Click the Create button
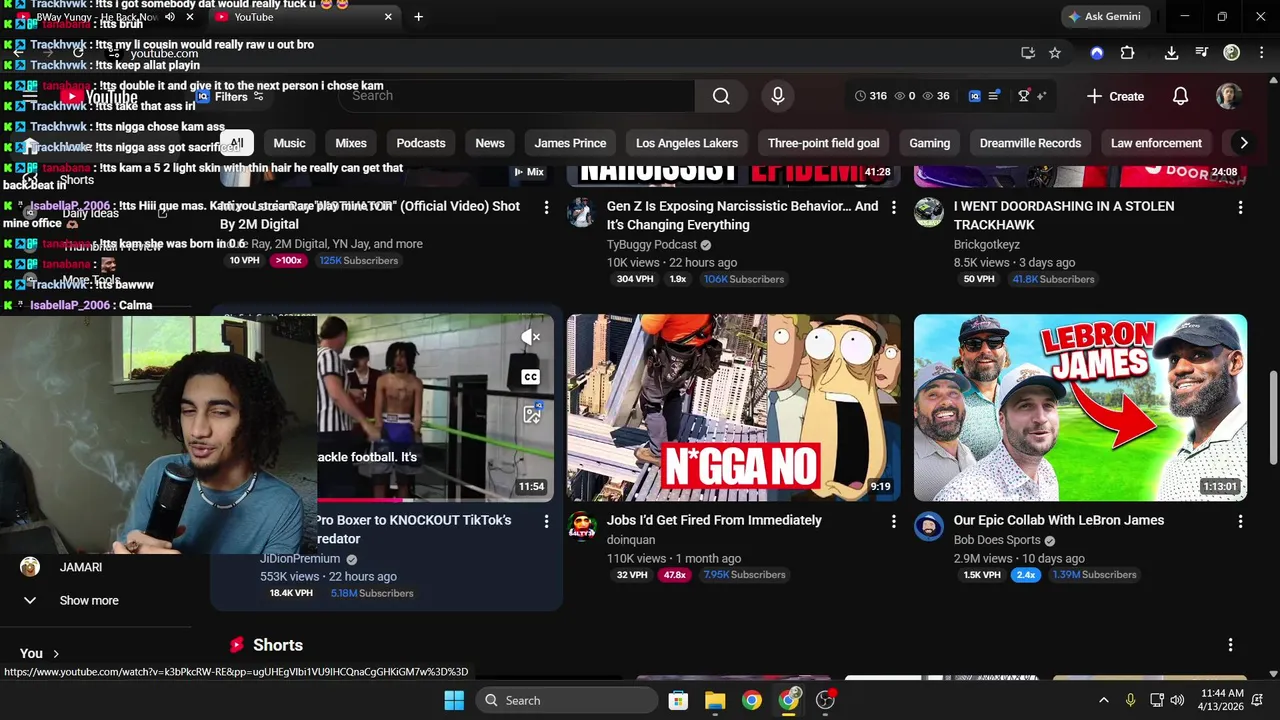Viewport: 1280px width, 720px height. coord(1115,96)
